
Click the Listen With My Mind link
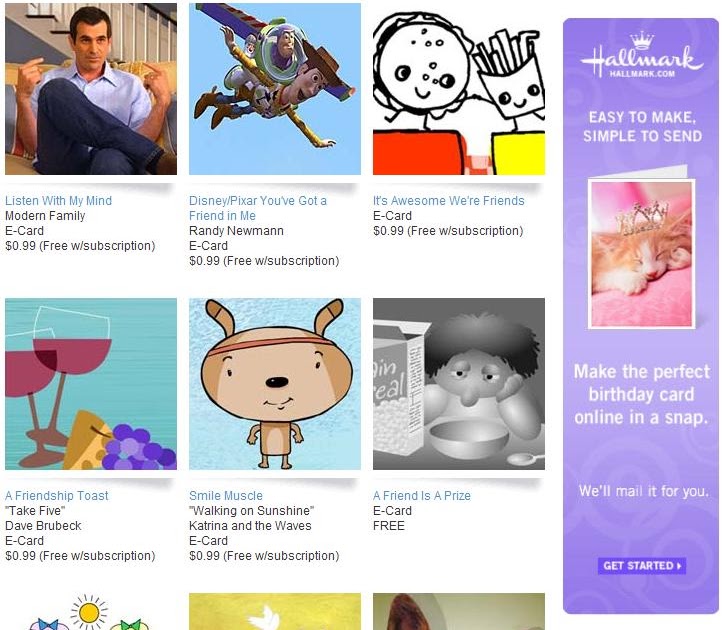58,201
